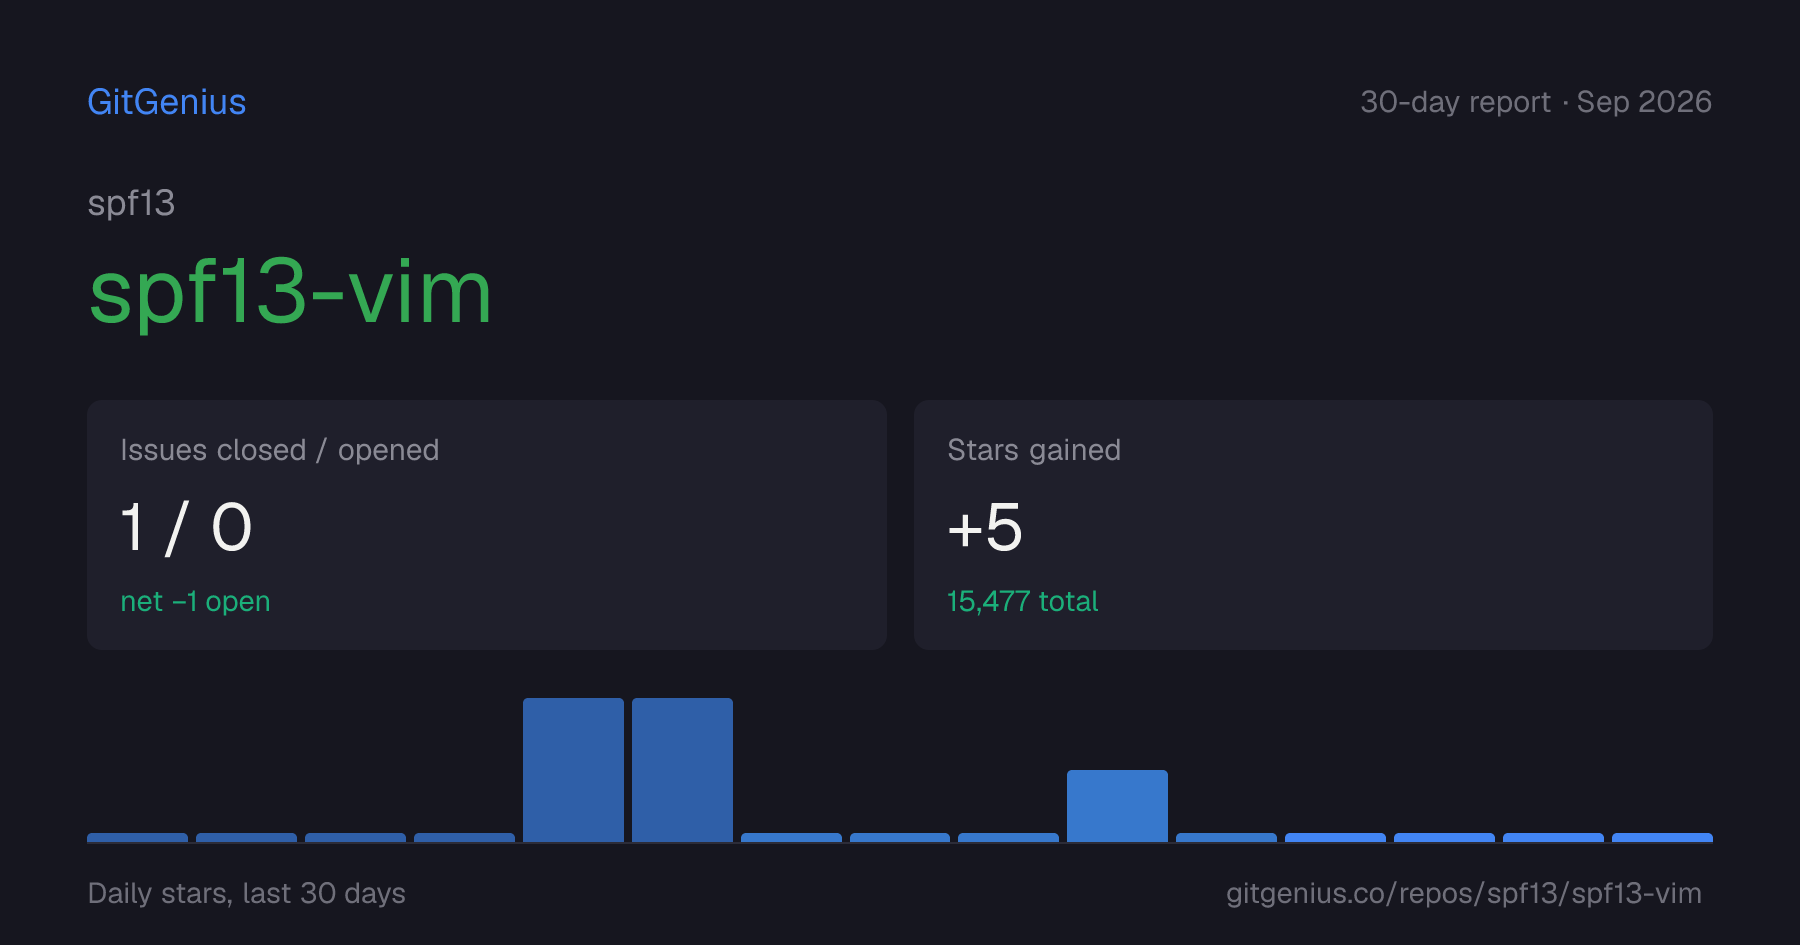The image size is (1800, 945).
Task: Open the gitgenius.co/repos/spf13/spf13-vim URL
Action: (x=1464, y=893)
